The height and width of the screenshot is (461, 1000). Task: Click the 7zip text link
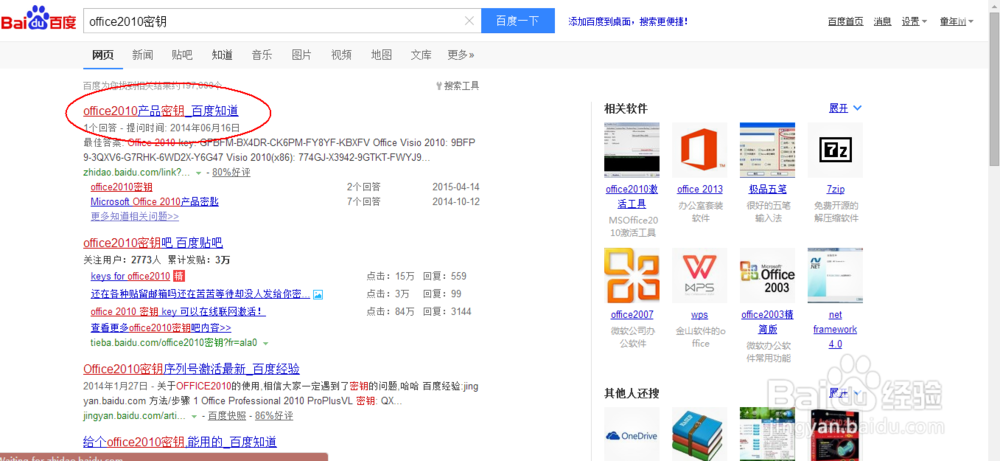[x=835, y=189]
